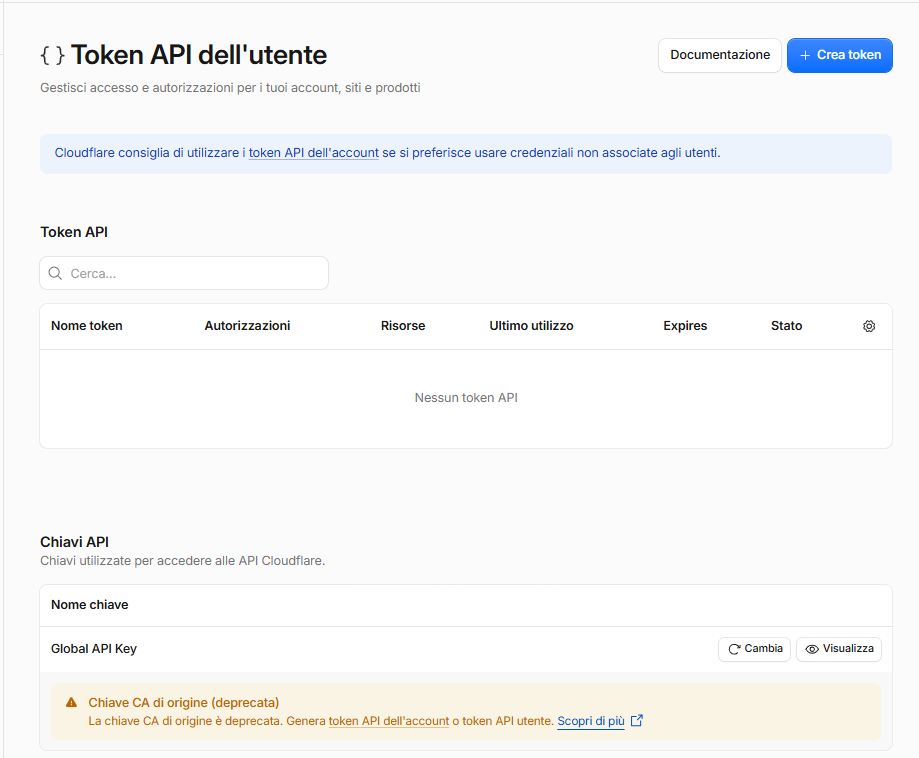Click Chiavi utilizzate per accedere description

(182, 560)
